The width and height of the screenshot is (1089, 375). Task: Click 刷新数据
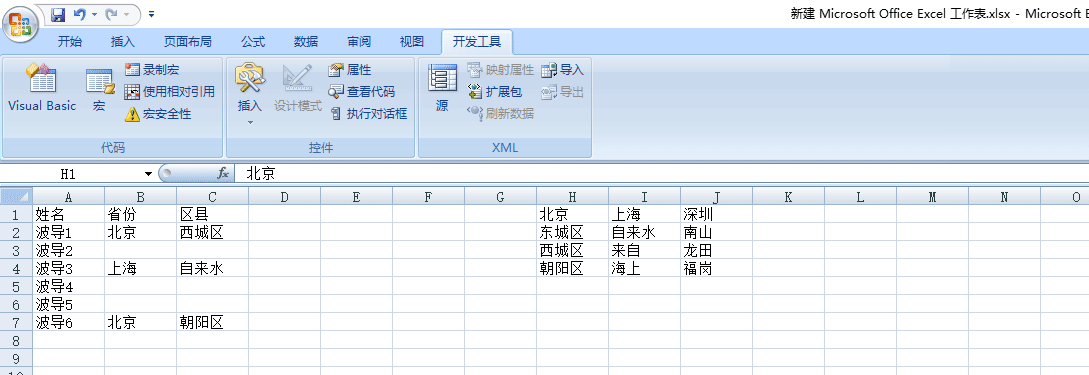500,114
